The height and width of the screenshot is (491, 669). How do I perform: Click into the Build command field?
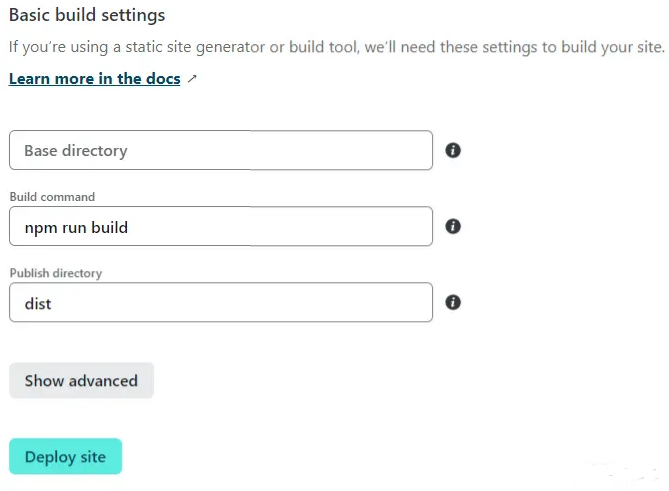(221, 226)
